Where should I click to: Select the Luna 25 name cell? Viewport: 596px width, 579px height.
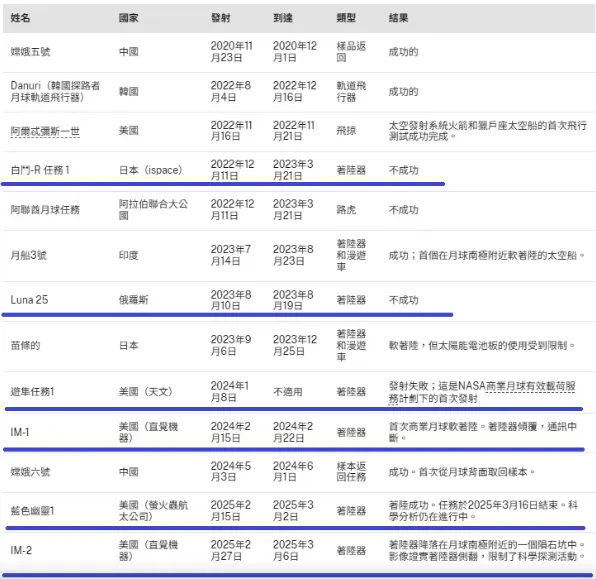(x=29, y=300)
